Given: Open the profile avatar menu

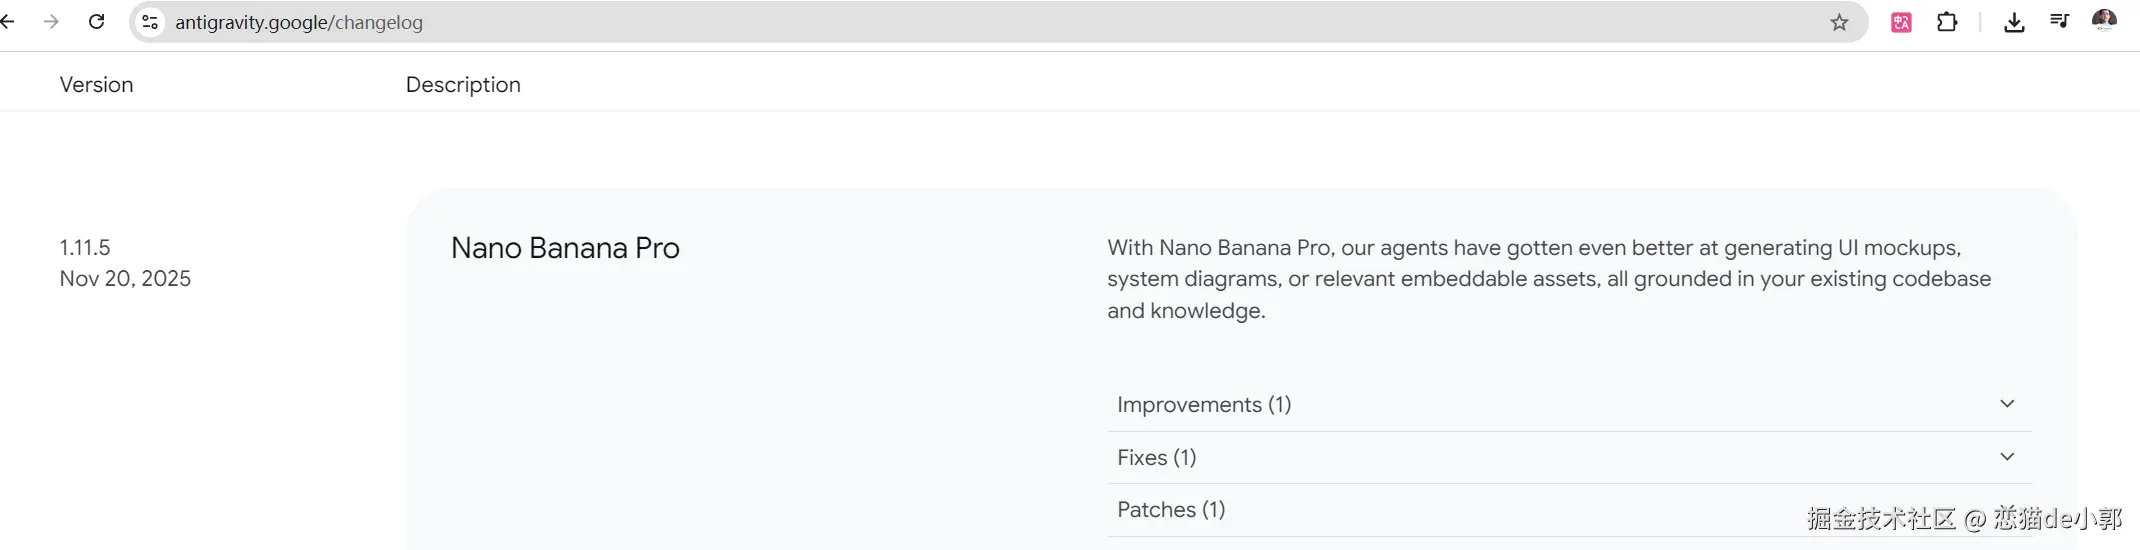Looking at the screenshot, I should coord(2104,21).
